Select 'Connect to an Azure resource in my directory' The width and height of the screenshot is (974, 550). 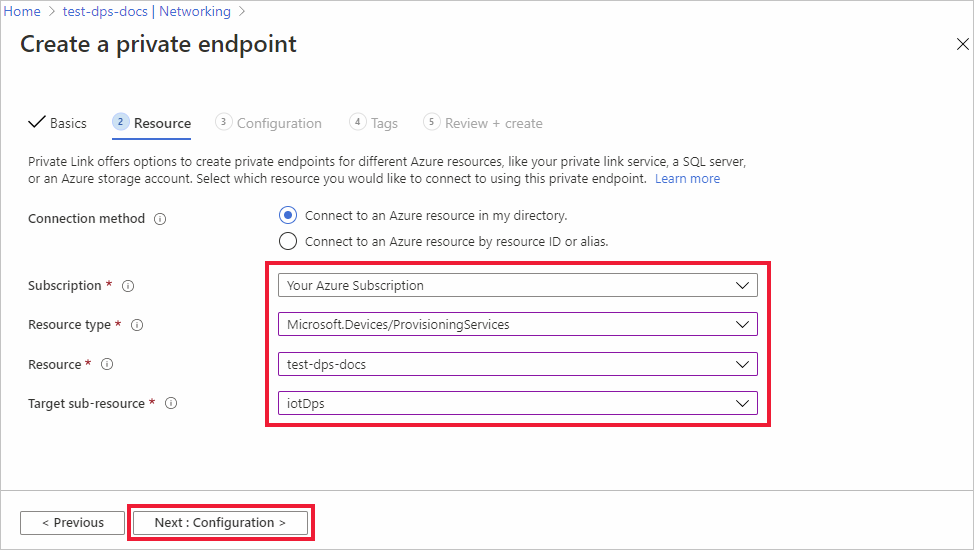288,215
